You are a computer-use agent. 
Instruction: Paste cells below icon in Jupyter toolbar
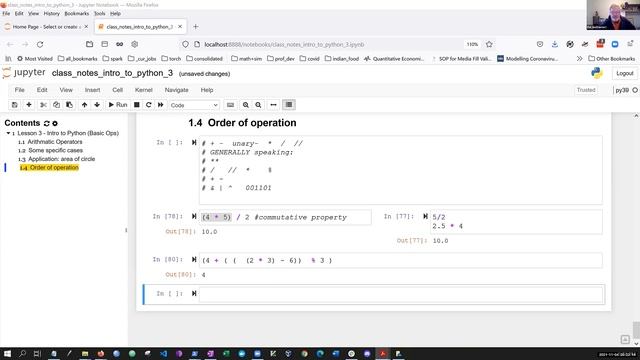click(69, 105)
